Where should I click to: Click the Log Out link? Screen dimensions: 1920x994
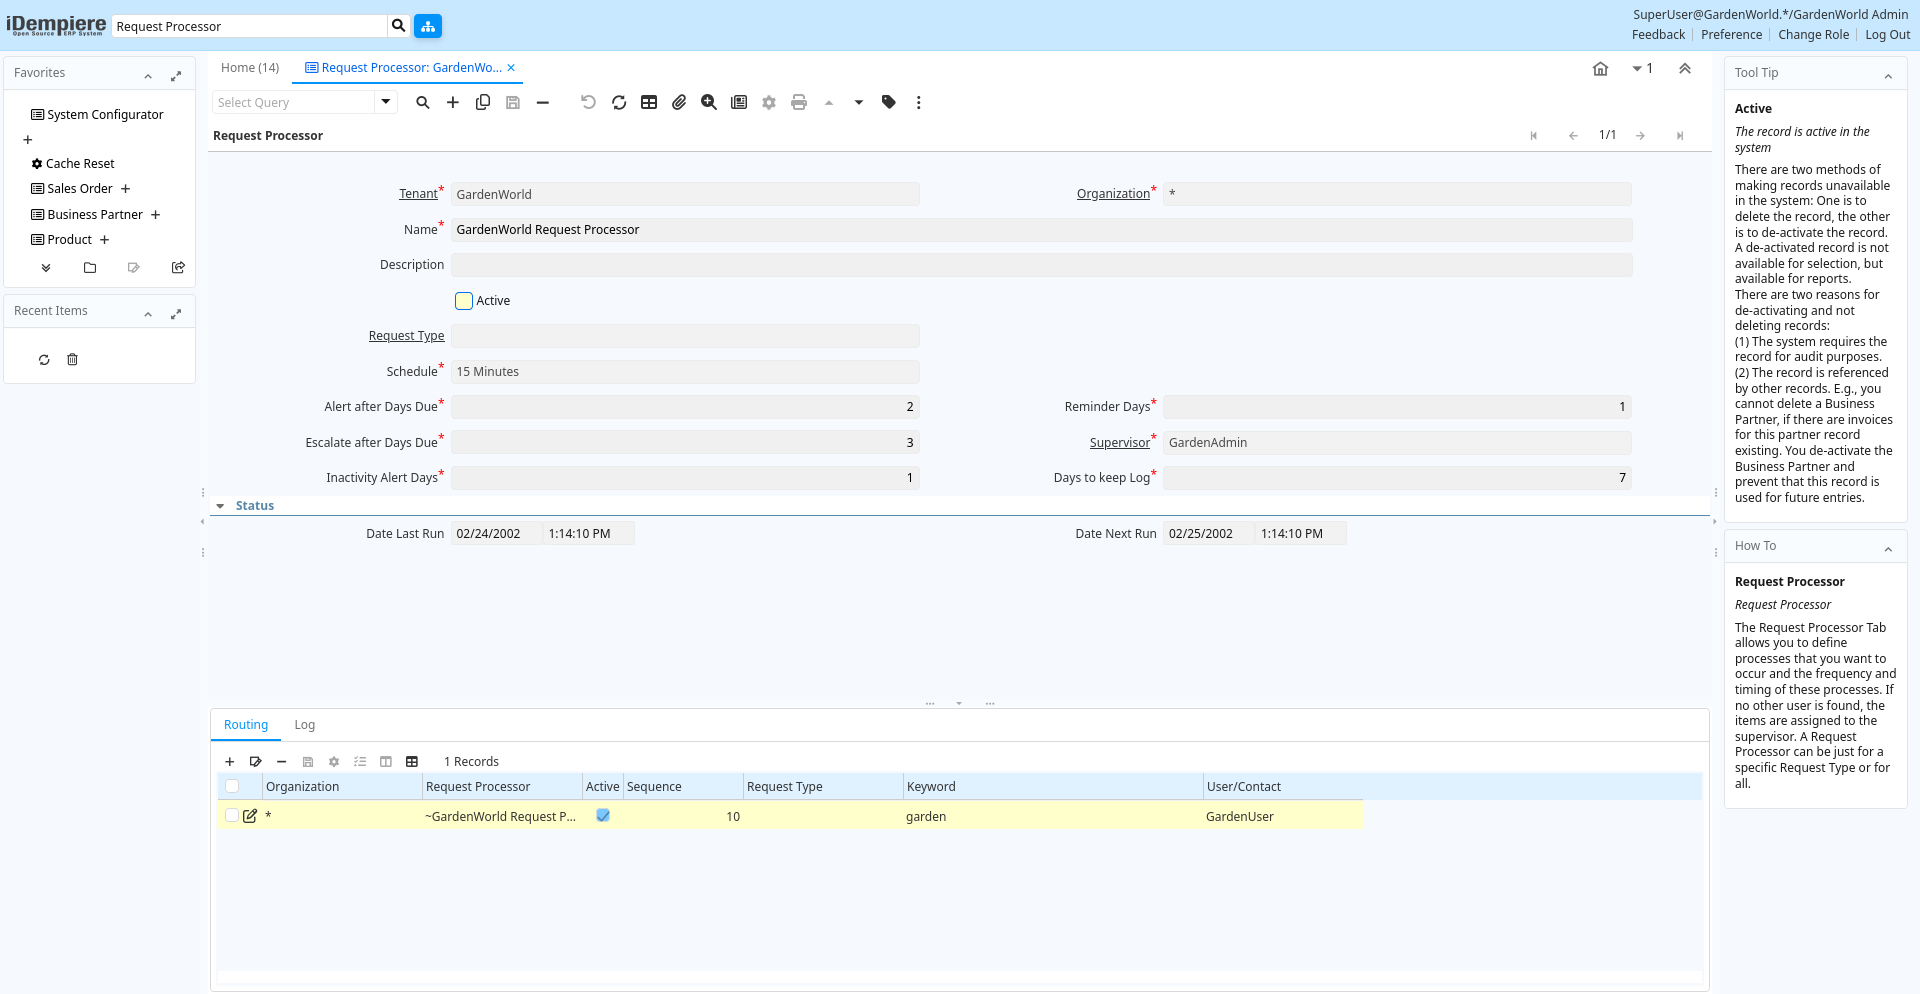tap(1887, 35)
